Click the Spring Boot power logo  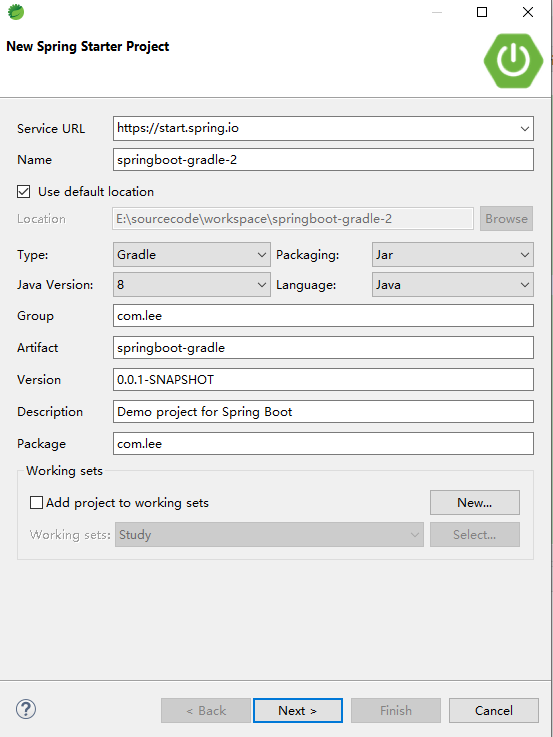click(513, 61)
